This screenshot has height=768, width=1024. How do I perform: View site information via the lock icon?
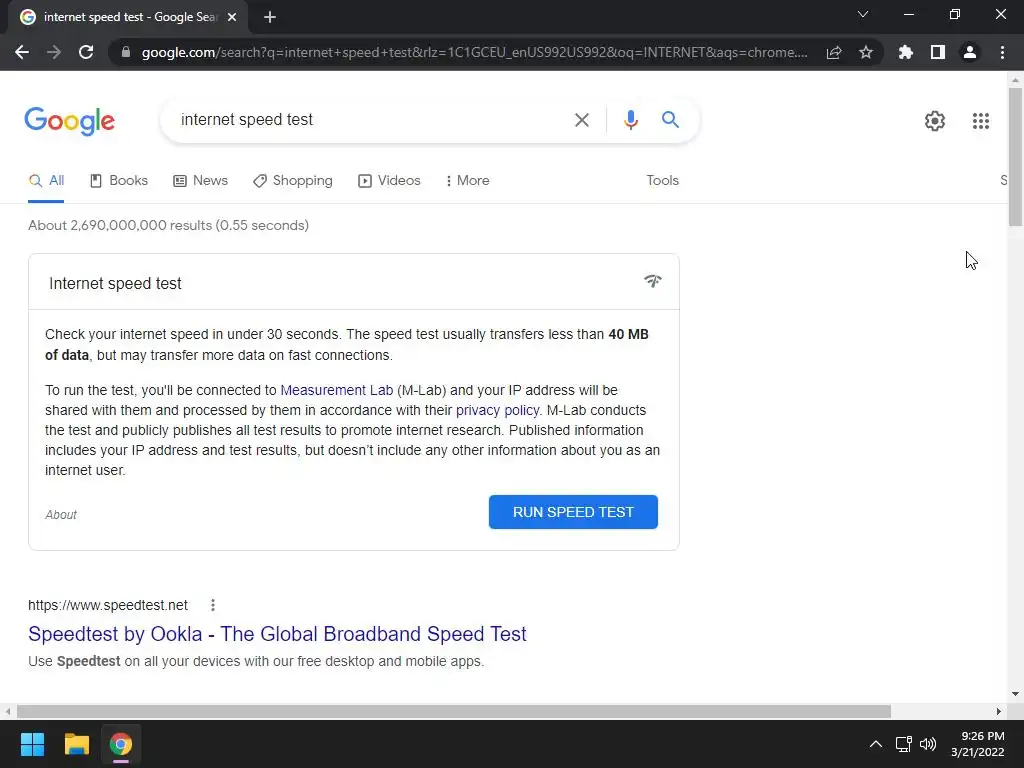[x=125, y=52]
